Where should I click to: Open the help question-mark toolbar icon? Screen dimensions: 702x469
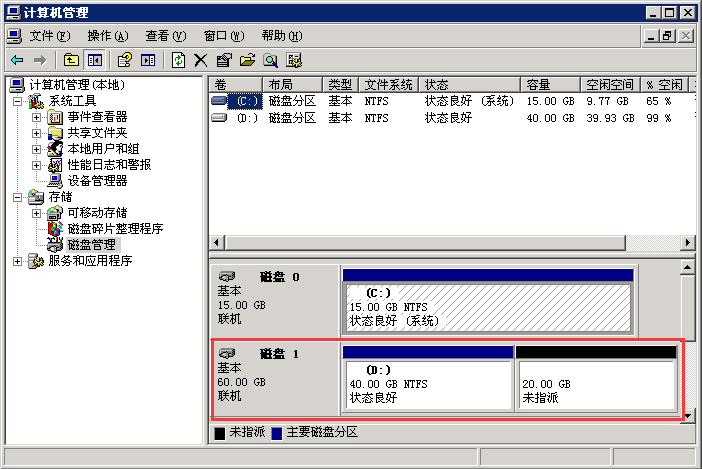tap(124, 60)
